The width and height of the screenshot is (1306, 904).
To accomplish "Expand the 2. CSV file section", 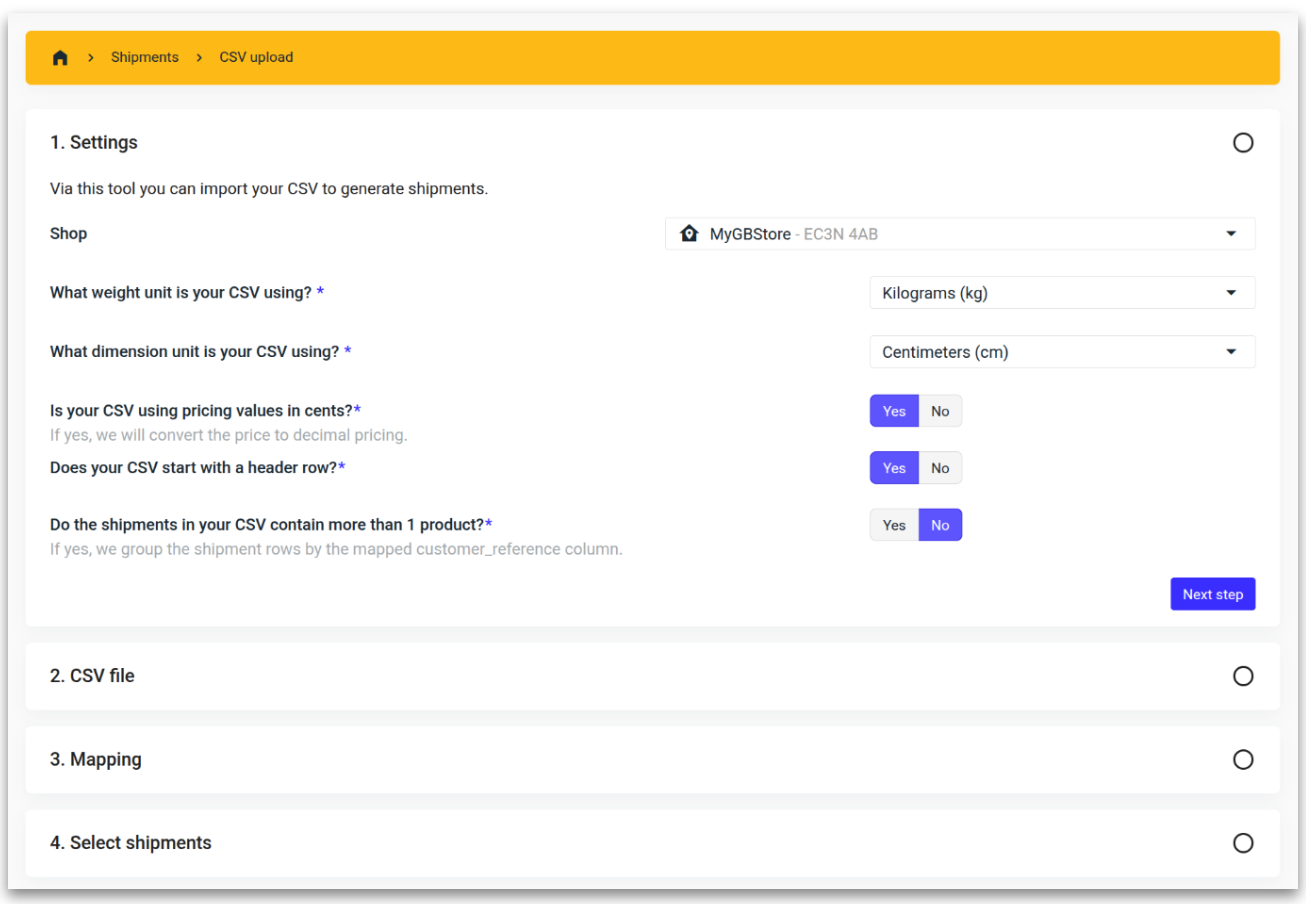I will pos(92,676).
